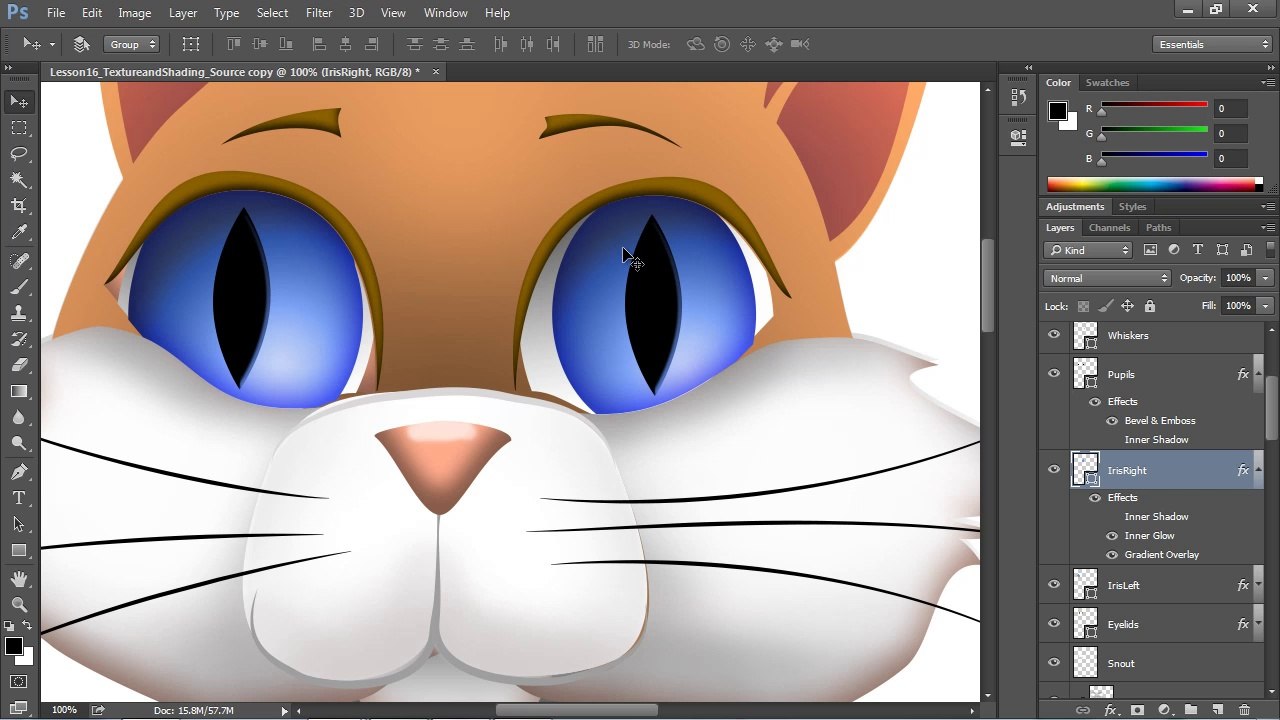Image resolution: width=1280 pixels, height=720 pixels.
Task: Toggle visibility of Bevel & Emboss effect
Action: click(x=1112, y=421)
